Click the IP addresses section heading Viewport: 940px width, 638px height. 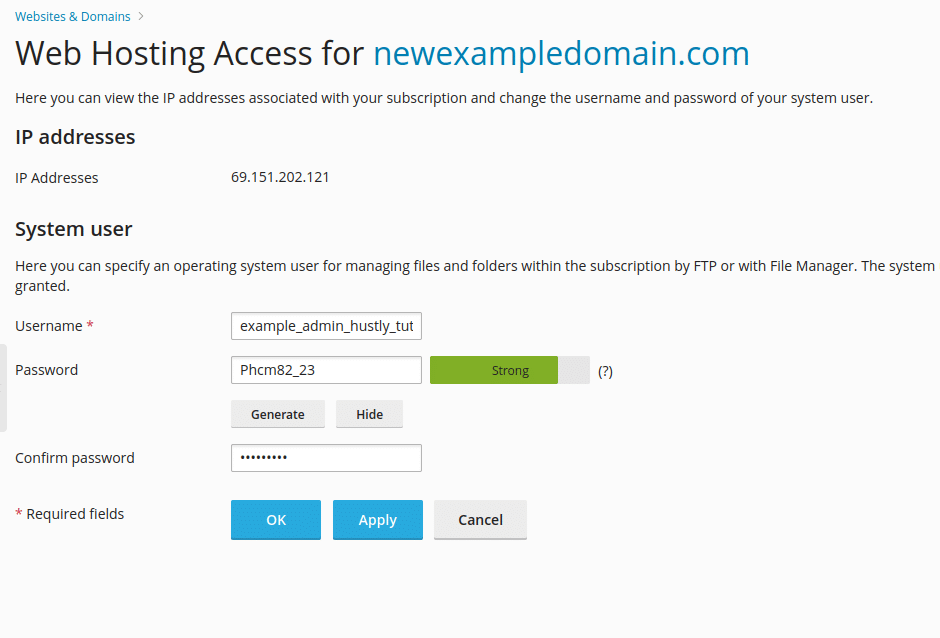(x=75, y=137)
